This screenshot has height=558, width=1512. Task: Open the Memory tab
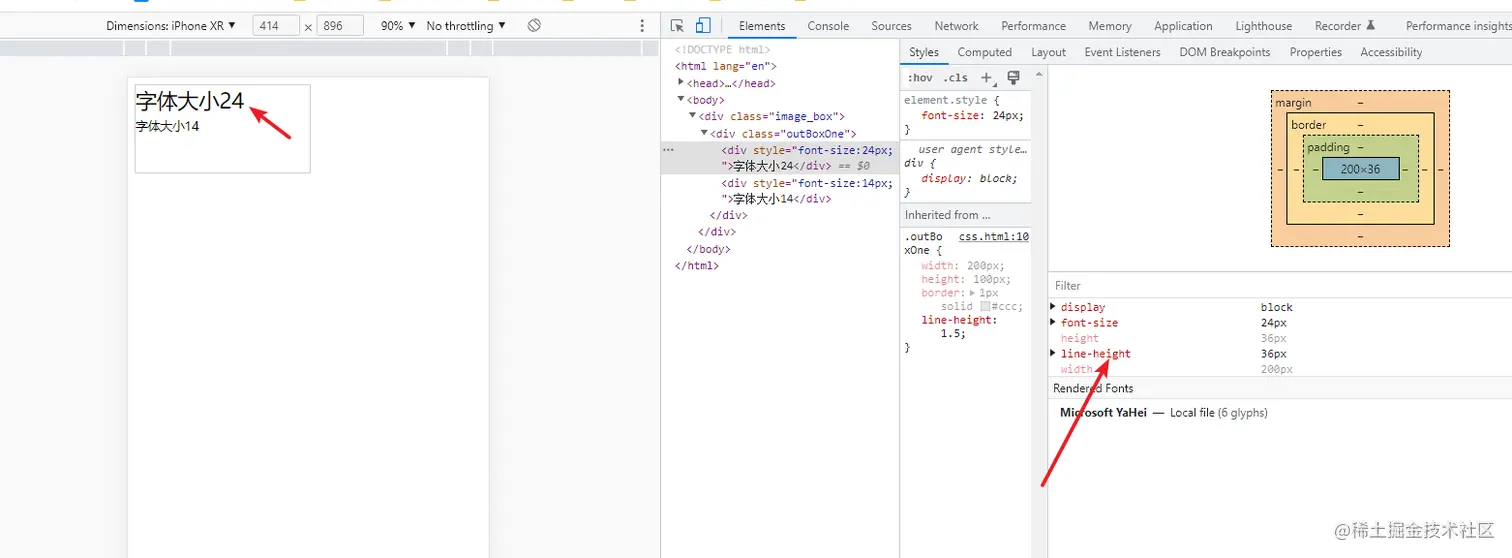(1110, 26)
